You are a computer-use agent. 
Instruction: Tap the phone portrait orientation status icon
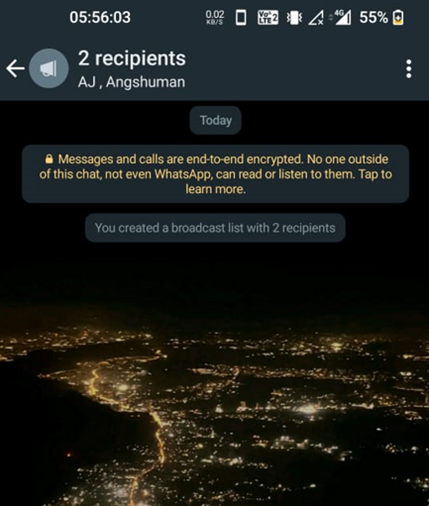click(241, 17)
